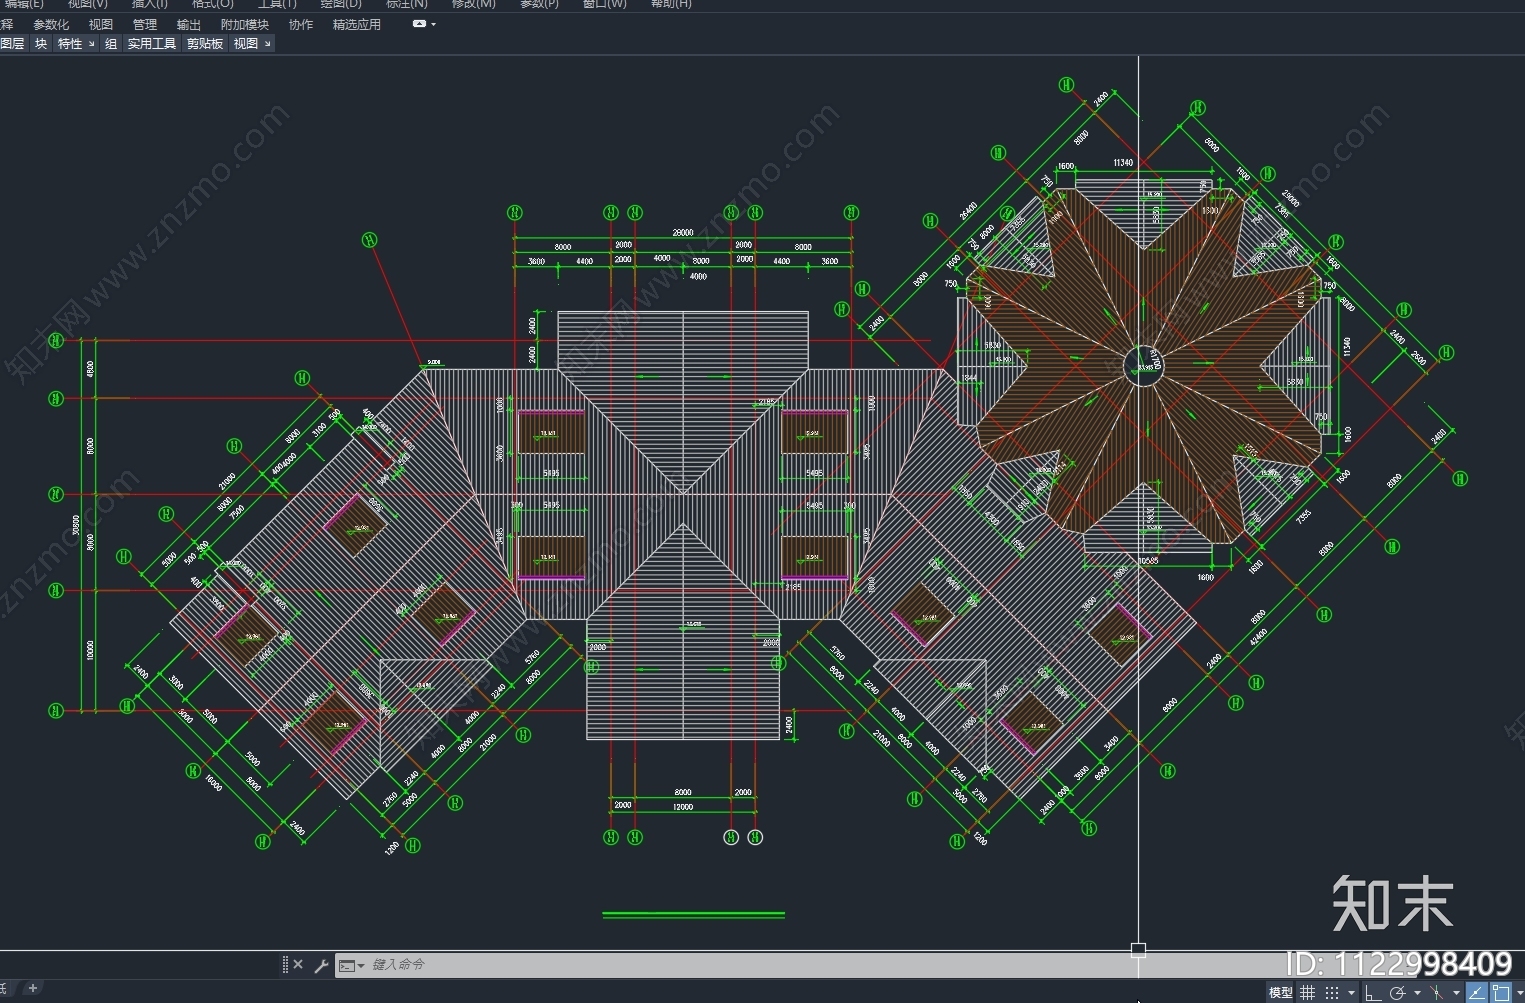Open the 修改(M) menu
The height and width of the screenshot is (1003, 1525).
coord(473,4)
